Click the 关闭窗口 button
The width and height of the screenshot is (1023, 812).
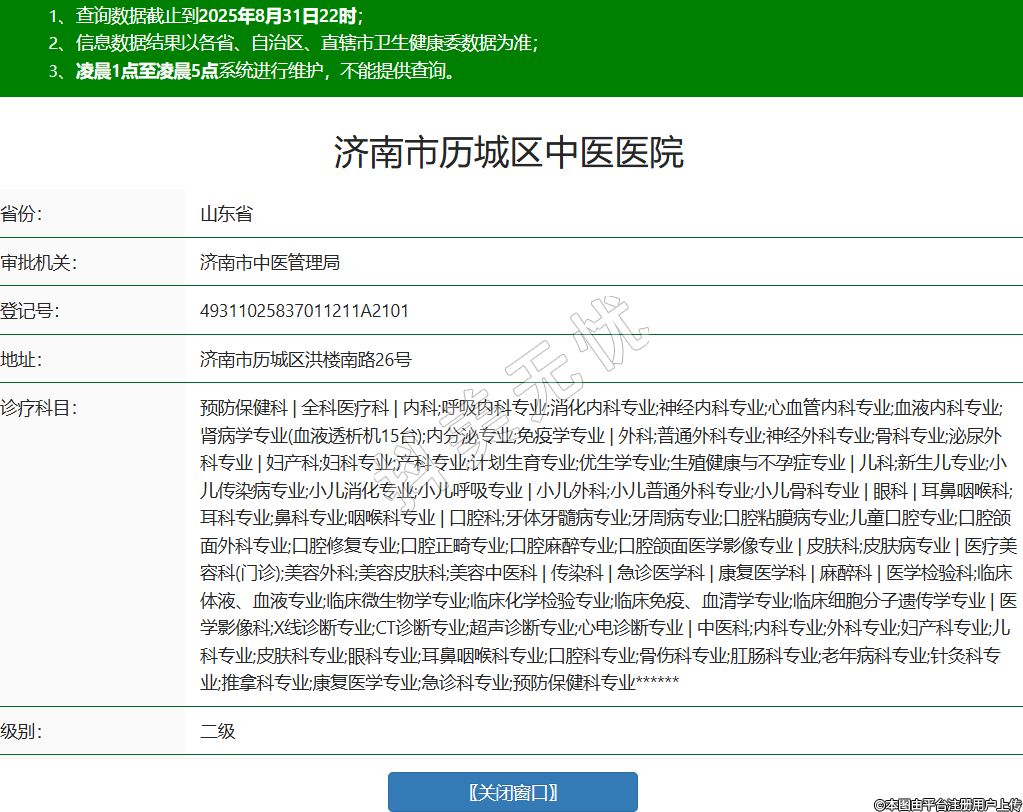(512, 792)
